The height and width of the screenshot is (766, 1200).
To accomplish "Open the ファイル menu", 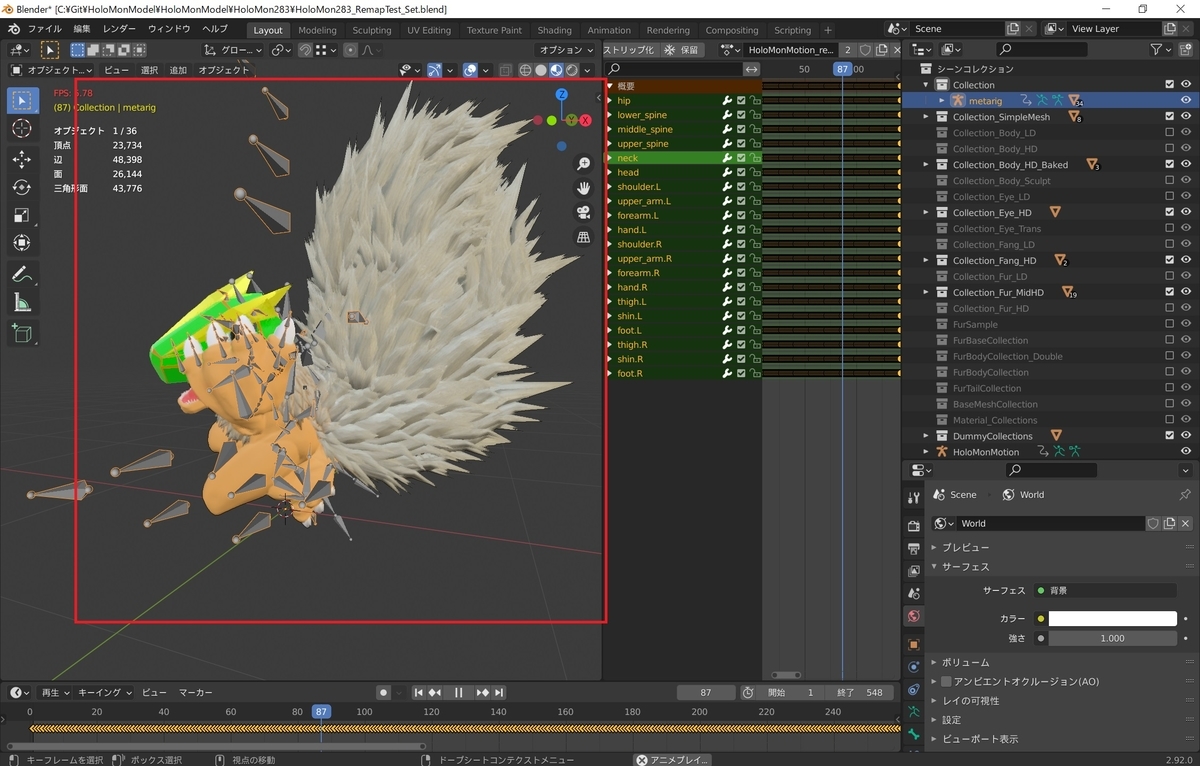I will click(44, 29).
